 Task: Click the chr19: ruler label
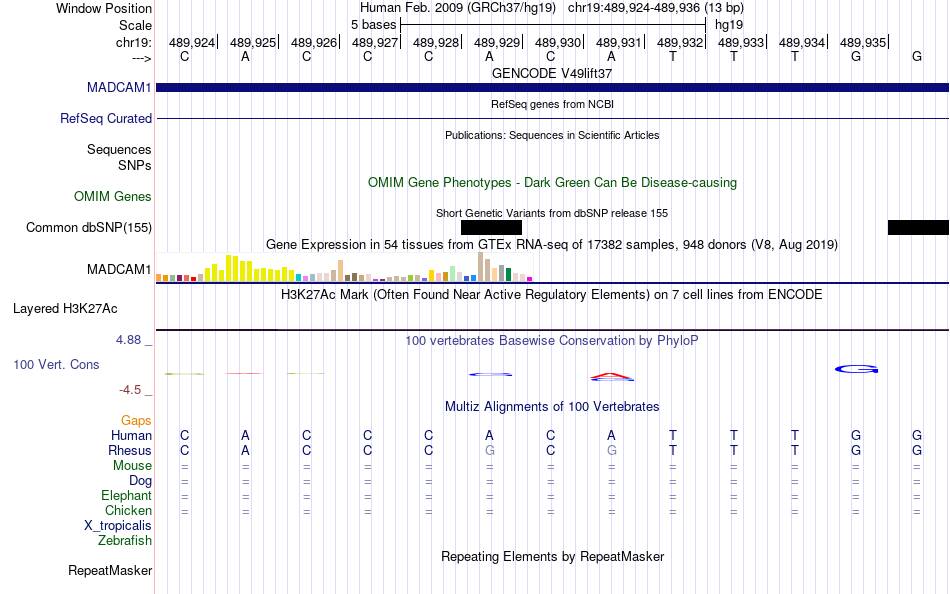pos(133,42)
